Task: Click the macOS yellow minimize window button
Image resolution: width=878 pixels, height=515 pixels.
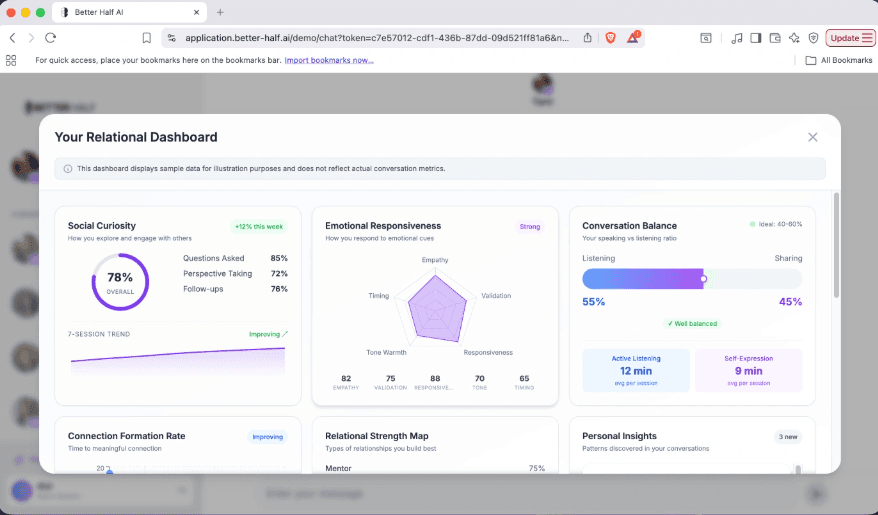Action: [x=25, y=12]
